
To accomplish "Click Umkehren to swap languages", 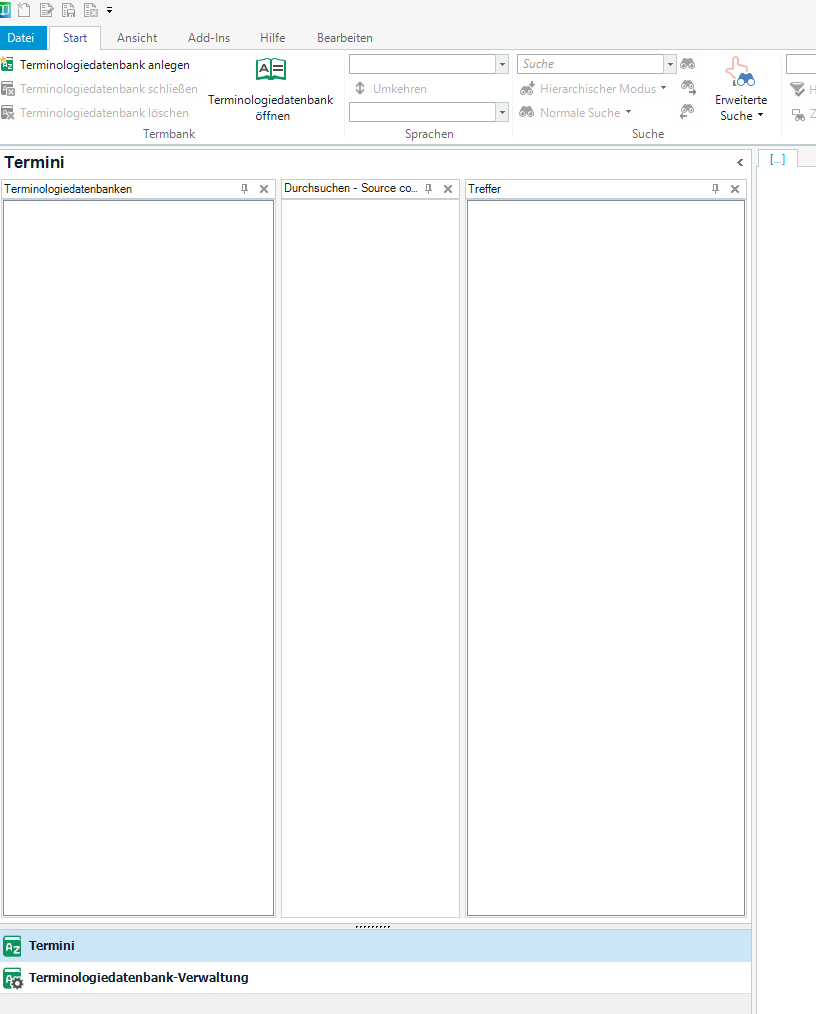I will point(391,89).
